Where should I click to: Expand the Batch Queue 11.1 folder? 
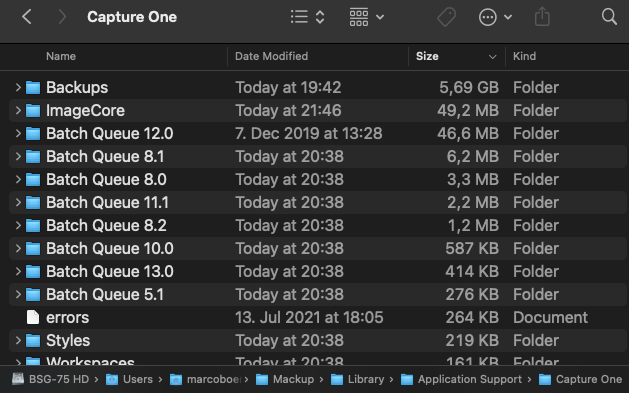(18, 202)
